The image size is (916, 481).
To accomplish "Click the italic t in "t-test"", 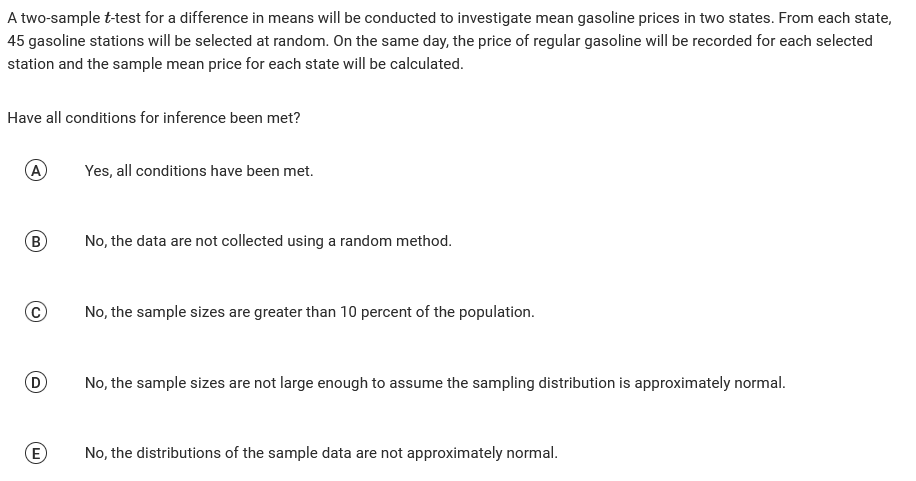I will (x=108, y=18).
